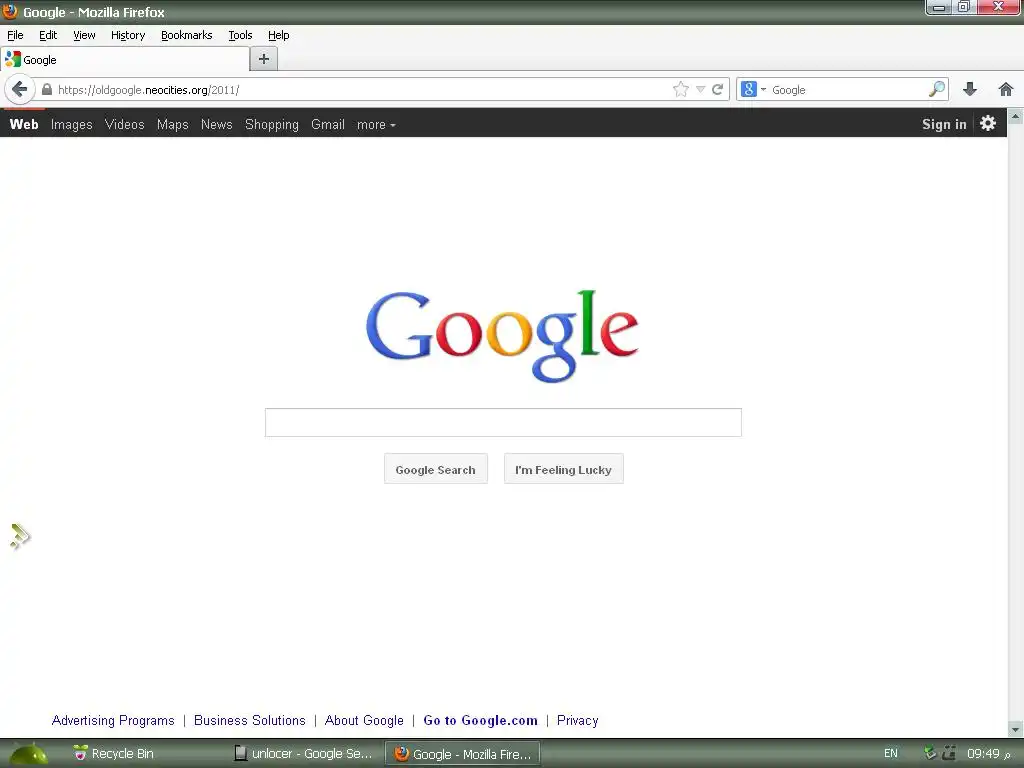The image size is (1024, 768).
Task: Expand the more dropdown in Google bar
Action: click(376, 124)
